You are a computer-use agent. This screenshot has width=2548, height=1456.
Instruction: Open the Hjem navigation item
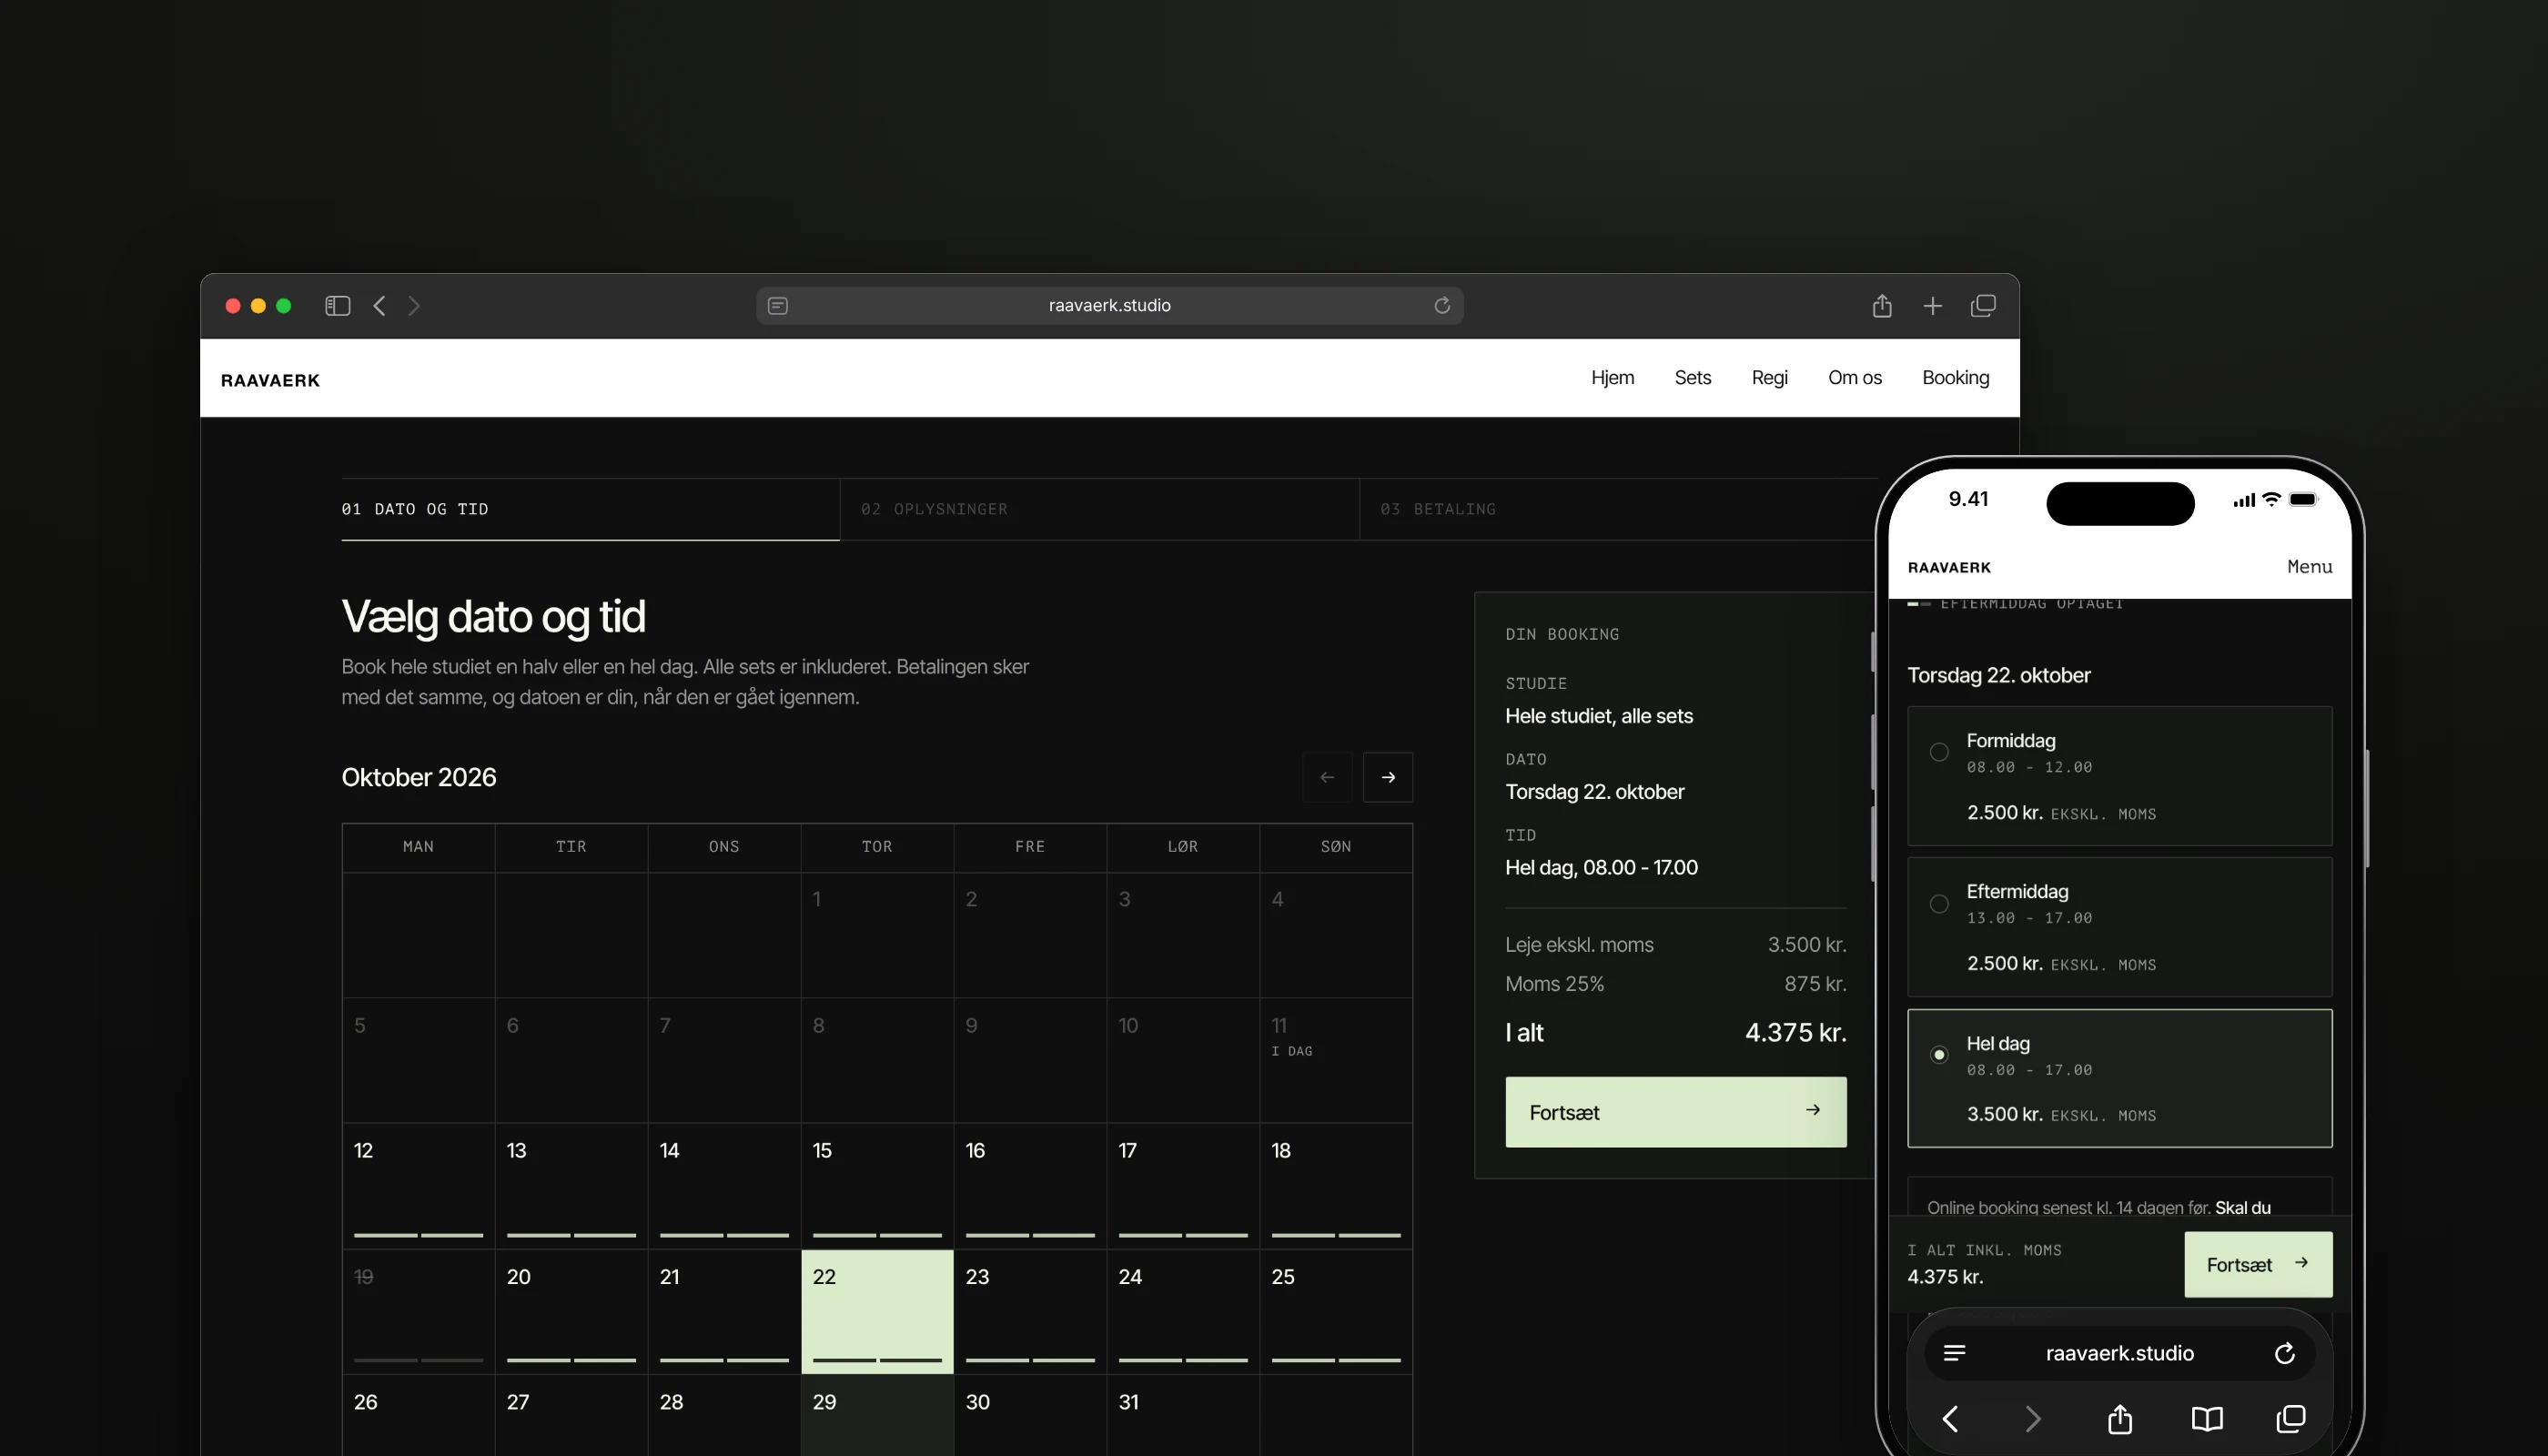(1612, 378)
